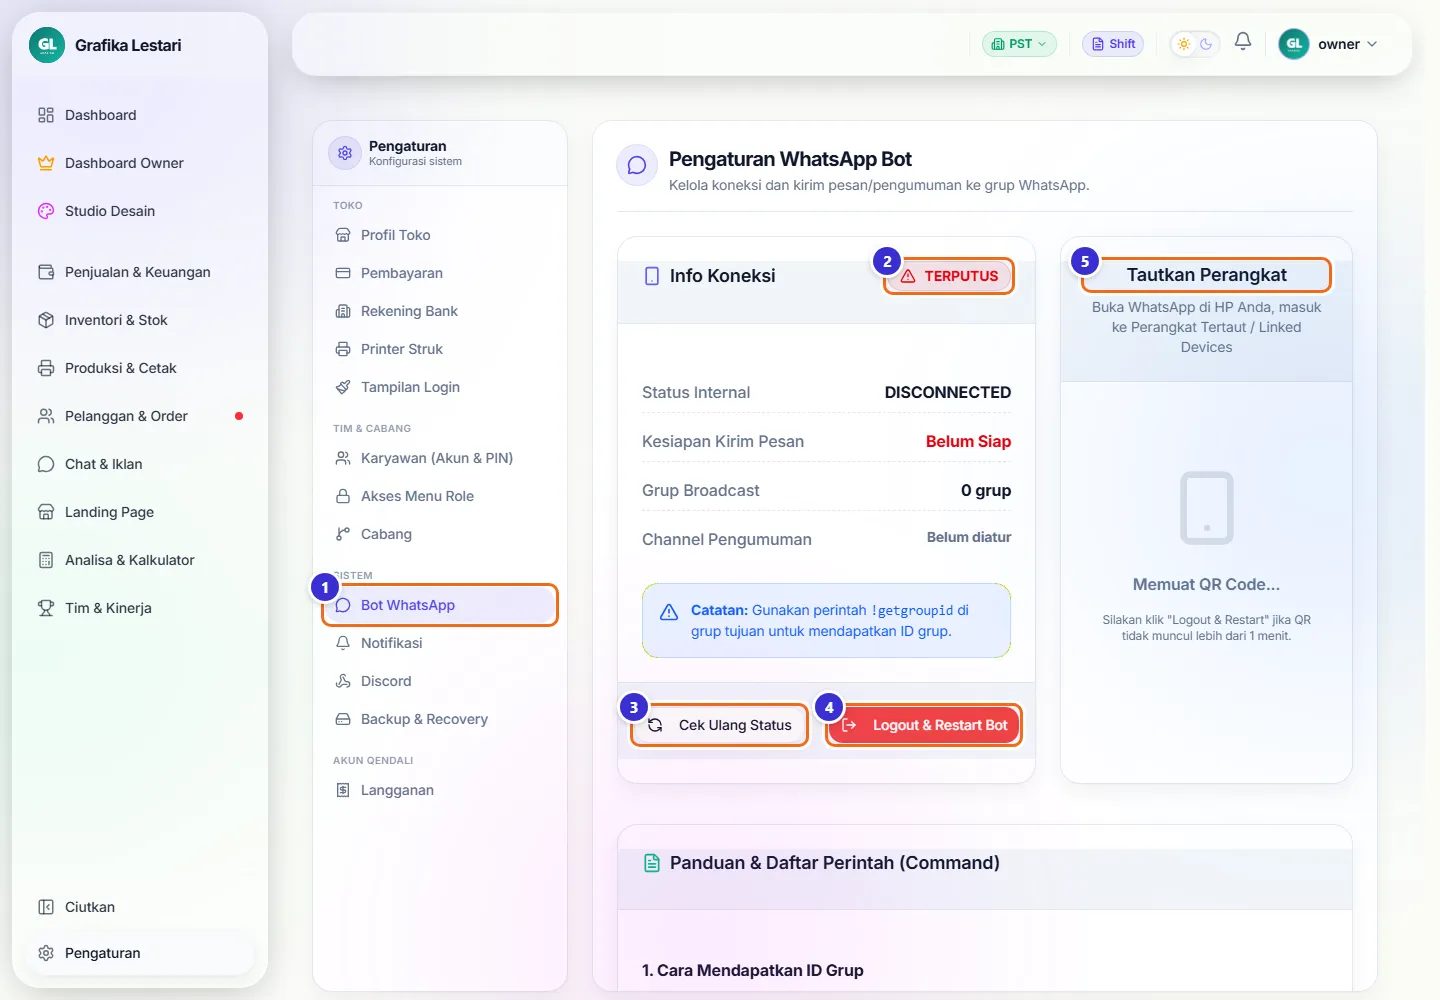Viewport: 1440px width, 1000px height.
Task: Open Langganan subscription settings
Action: pyautogui.click(x=440, y=790)
